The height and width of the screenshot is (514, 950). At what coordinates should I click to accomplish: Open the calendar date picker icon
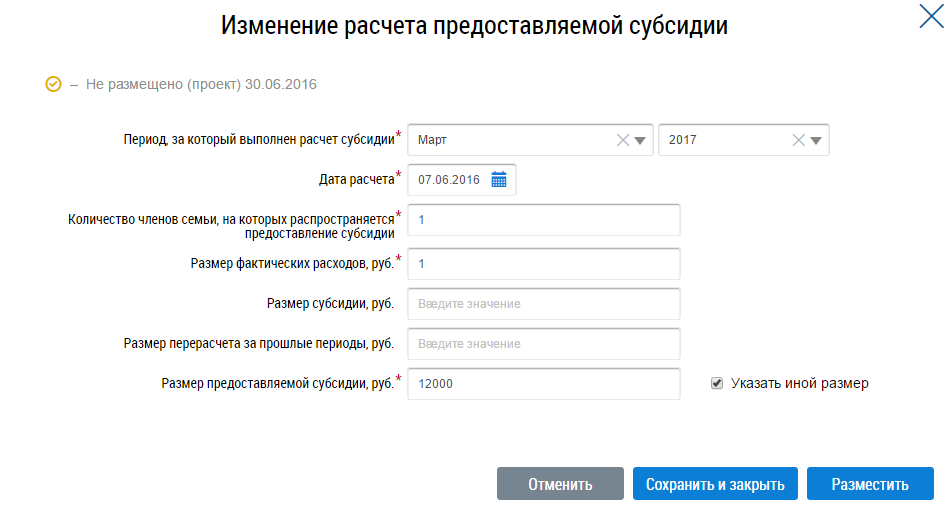tap(499, 180)
